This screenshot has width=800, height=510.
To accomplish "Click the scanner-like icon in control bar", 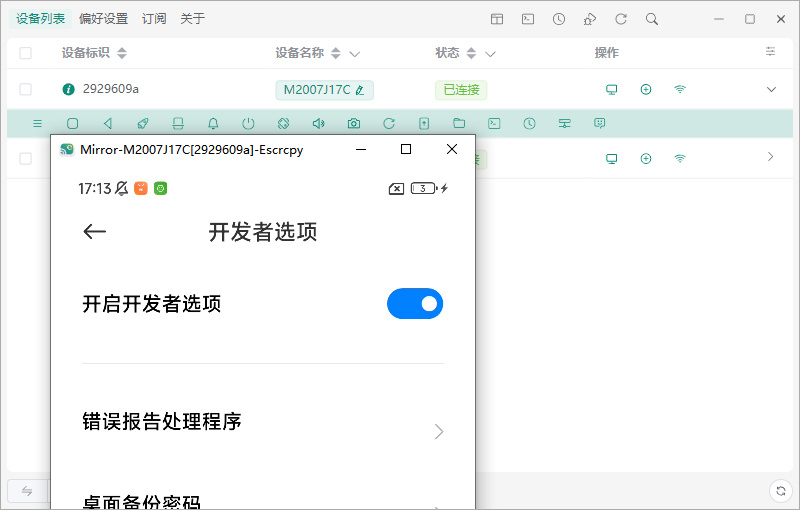I will pyautogui.click(x=178, y=123).
